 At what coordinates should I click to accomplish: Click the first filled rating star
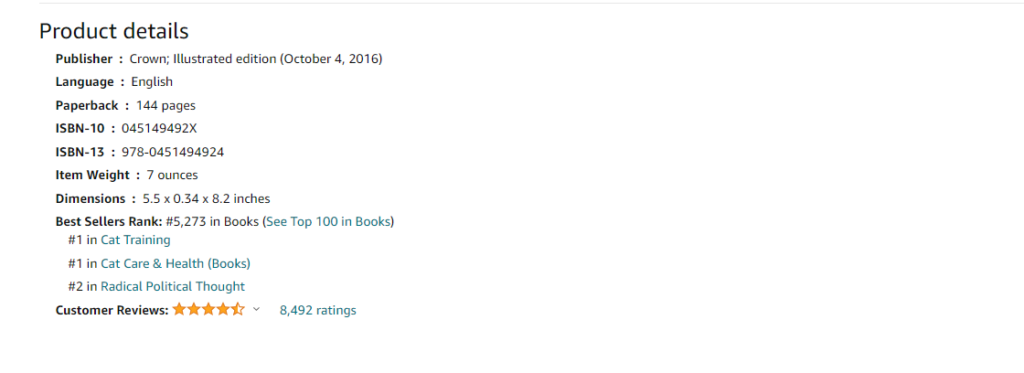180,309
